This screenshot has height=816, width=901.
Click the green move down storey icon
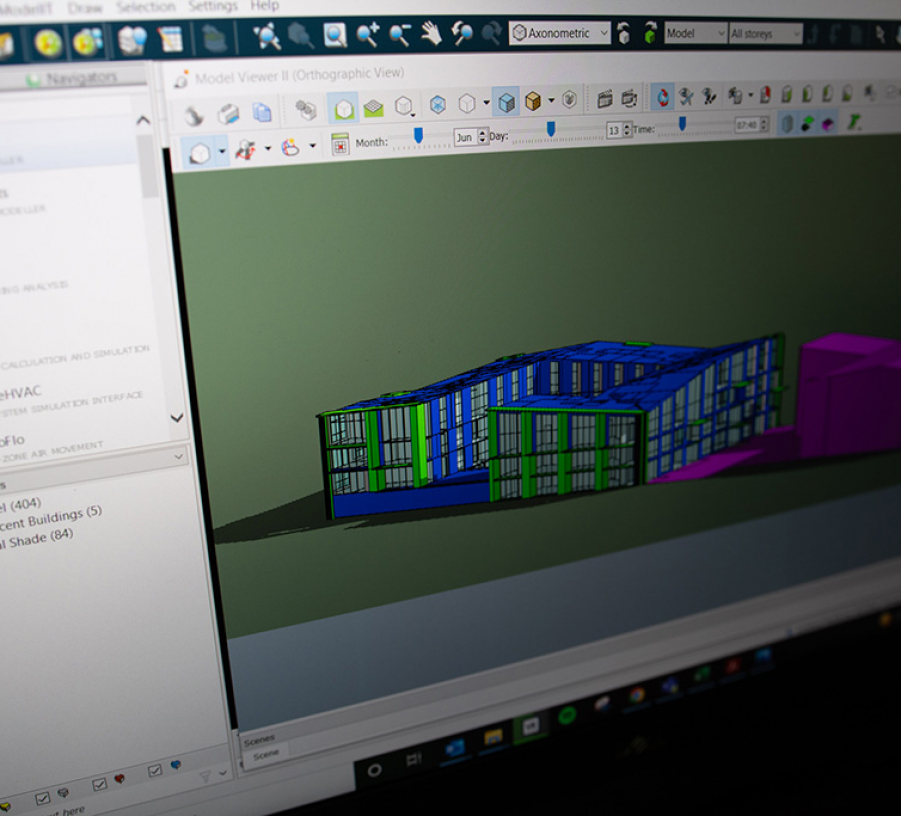pyautogui.click(x=650, y=32)
